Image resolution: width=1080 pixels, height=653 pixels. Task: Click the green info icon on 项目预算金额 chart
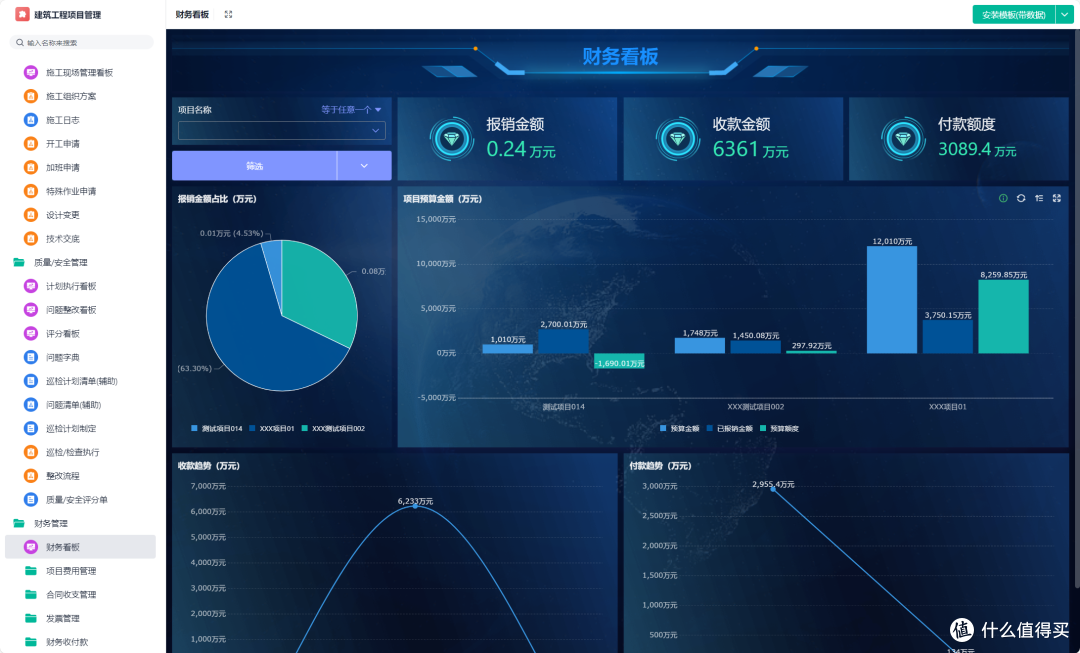coord(1003,198)
